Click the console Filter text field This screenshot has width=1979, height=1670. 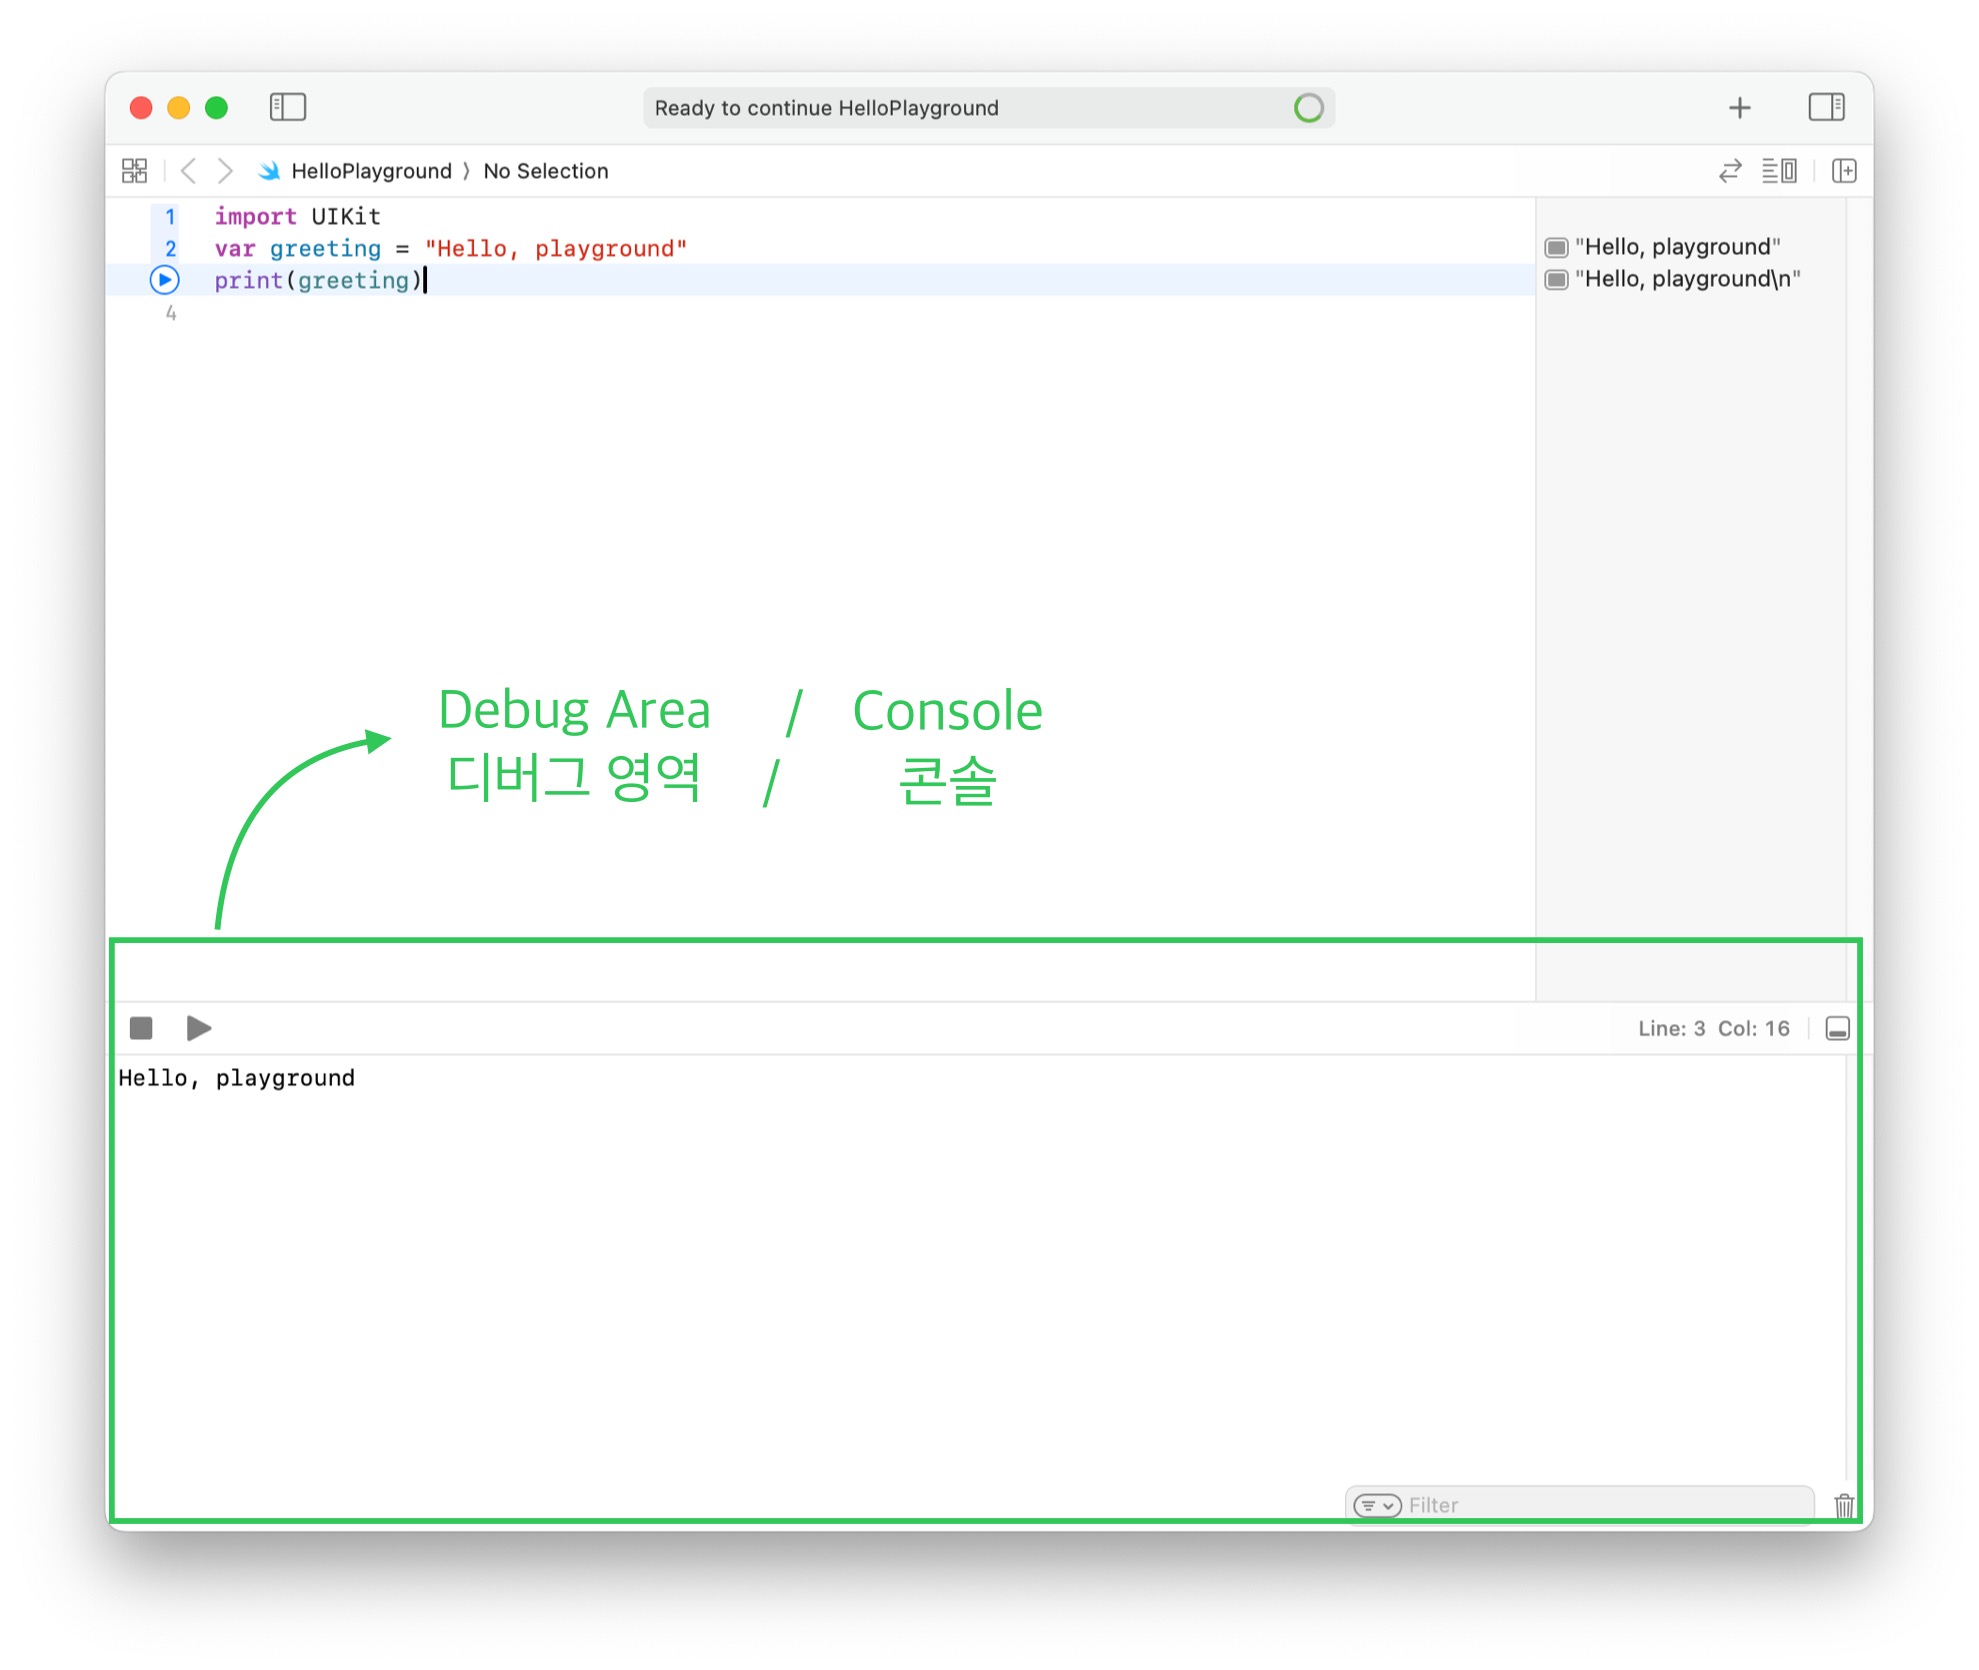pyautogui.click(x=1600, y=1505)
